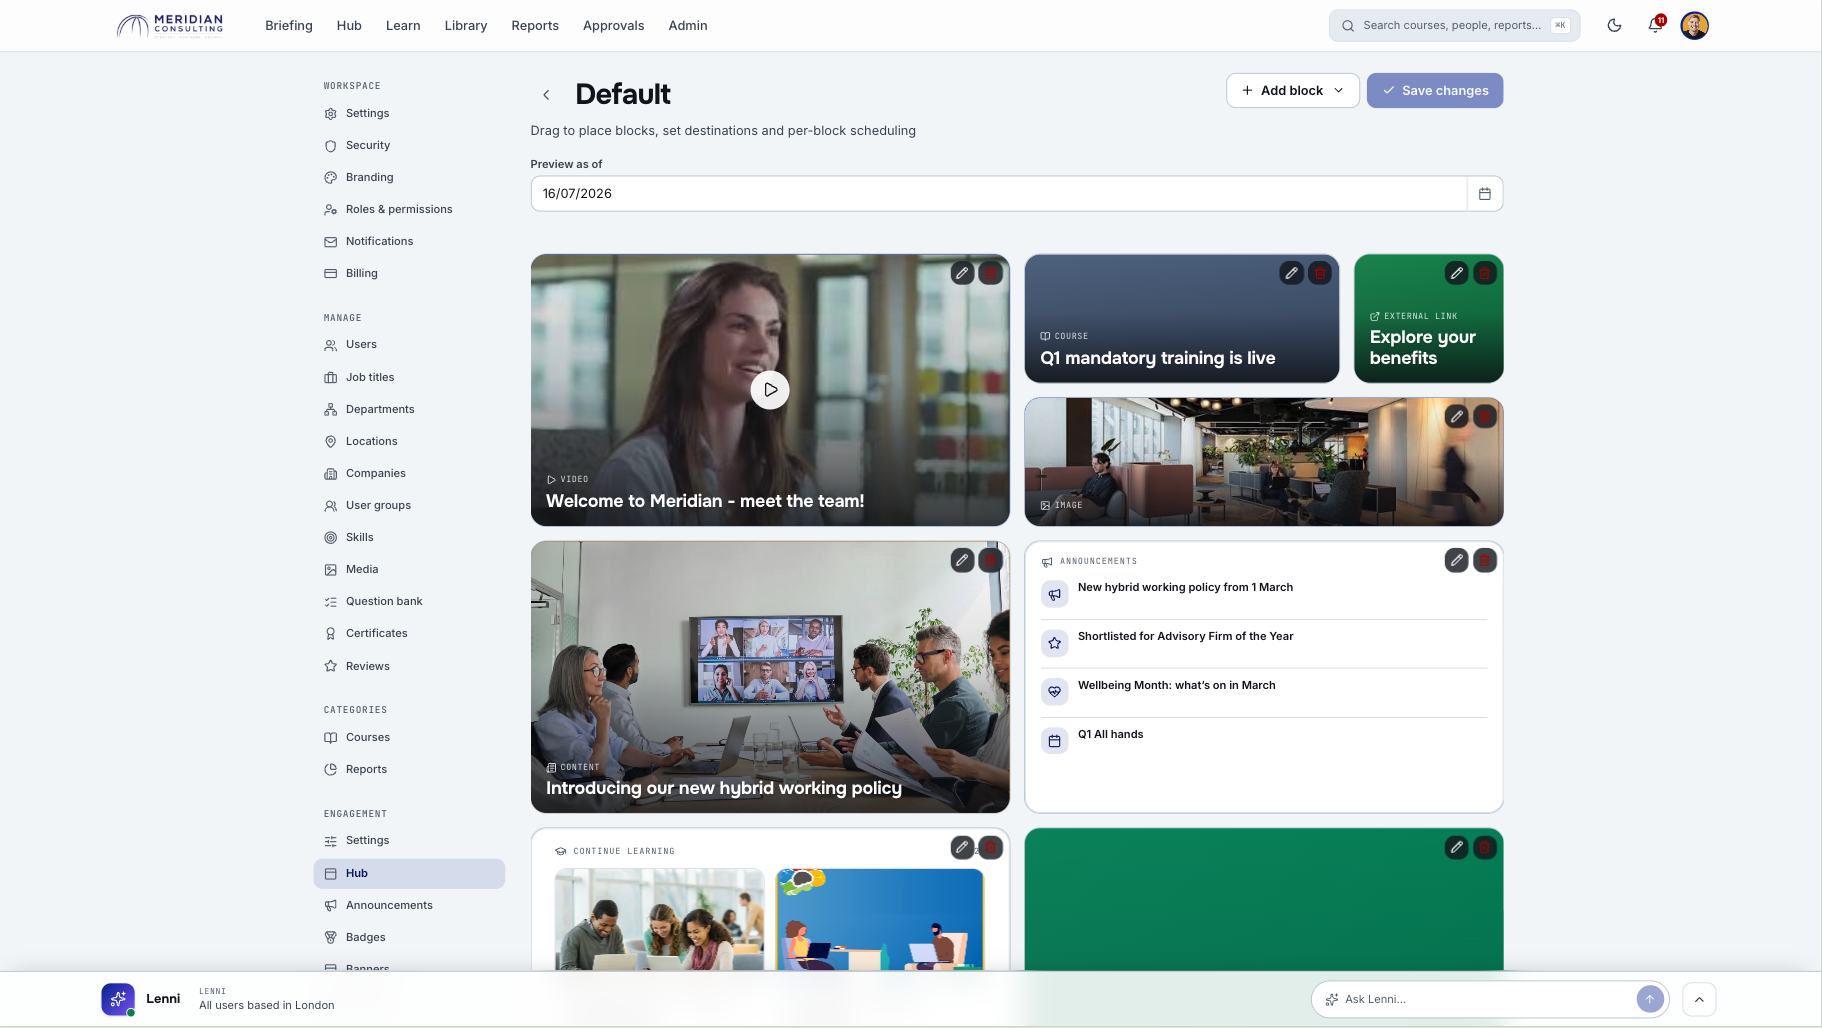
Task: Edit the hybrid working policy content block
Action: [x=962, y=560]
